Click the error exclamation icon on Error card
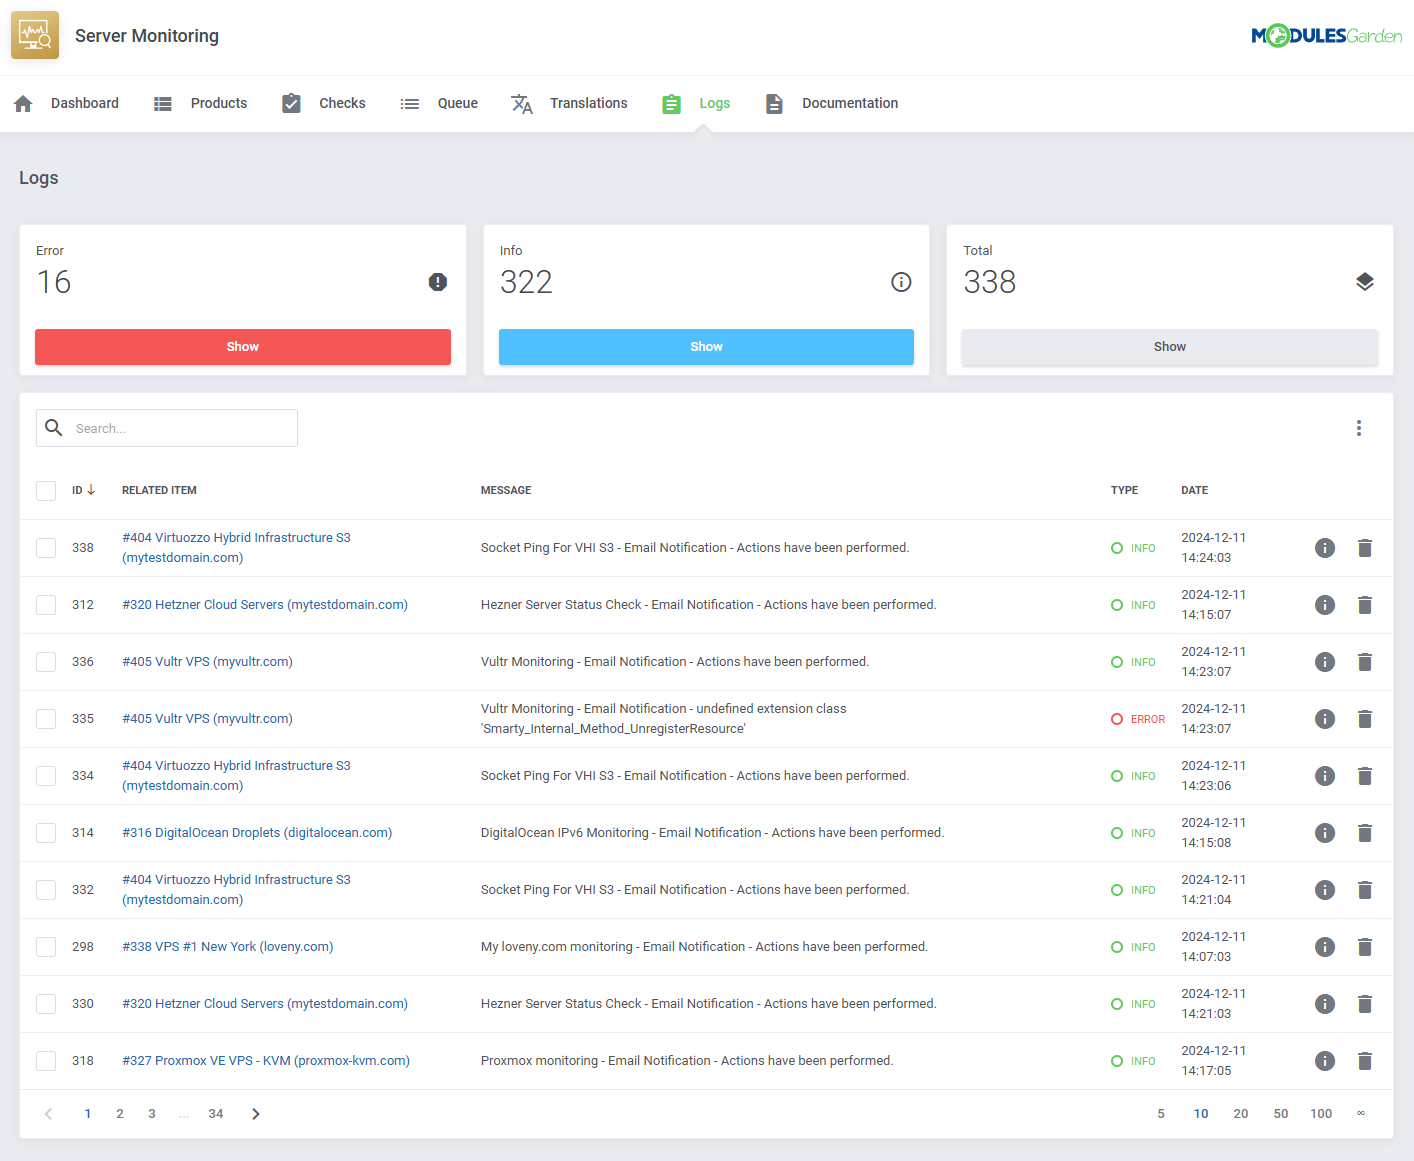The height and width of the screenshot is (1161, 1414). [x=438, y=281]
